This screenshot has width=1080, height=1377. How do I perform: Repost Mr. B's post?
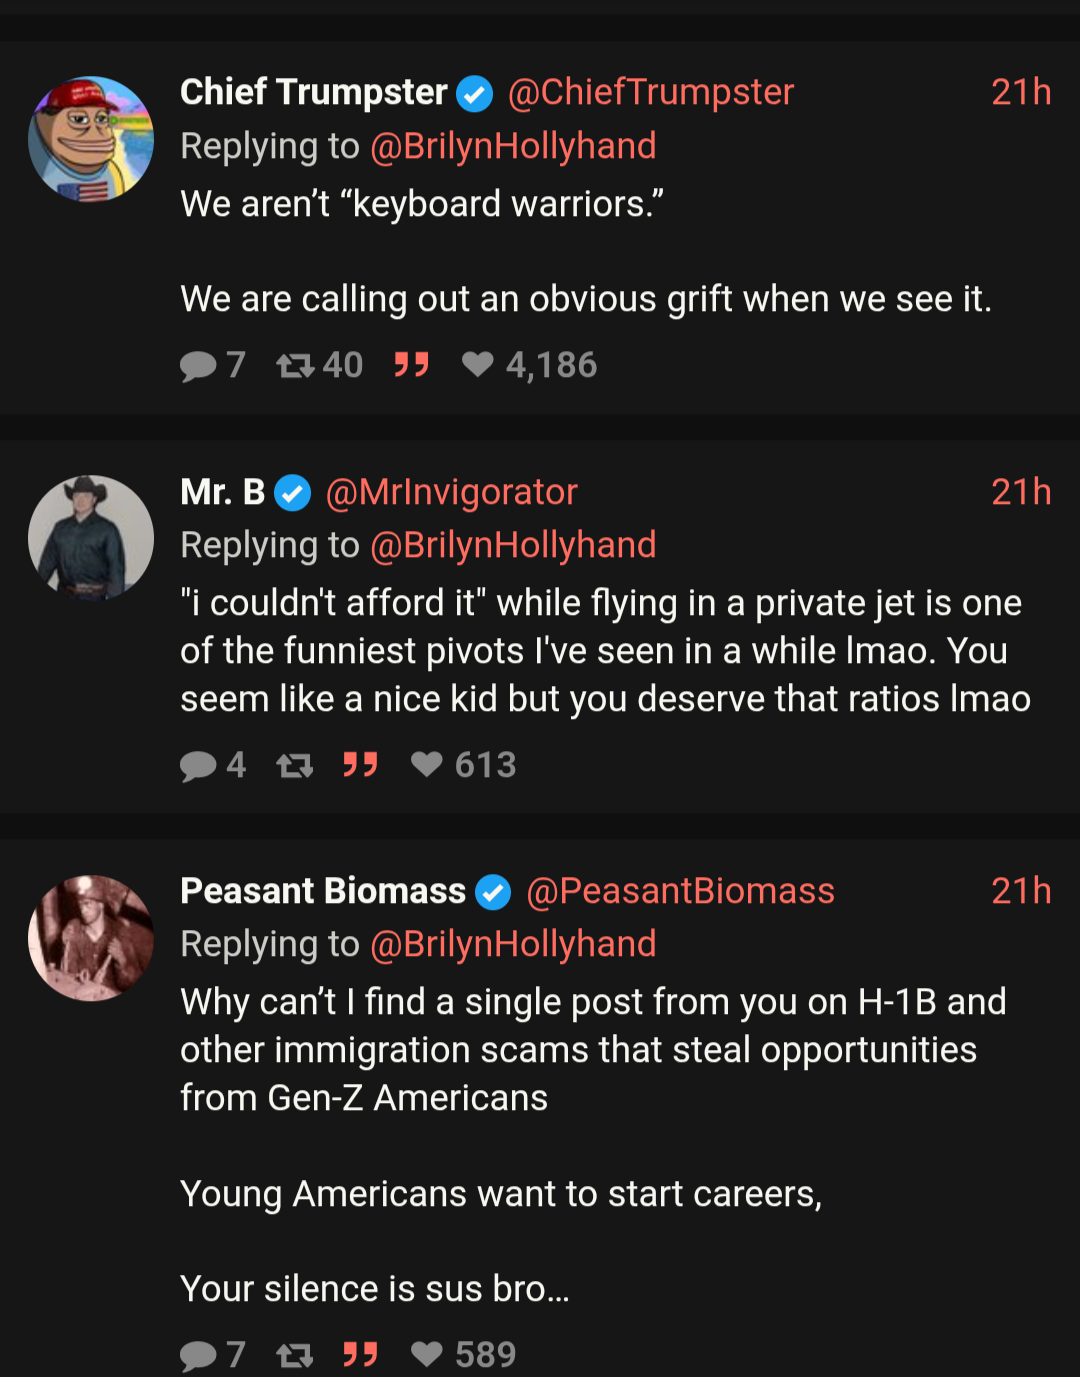click(x=295, y=766)
